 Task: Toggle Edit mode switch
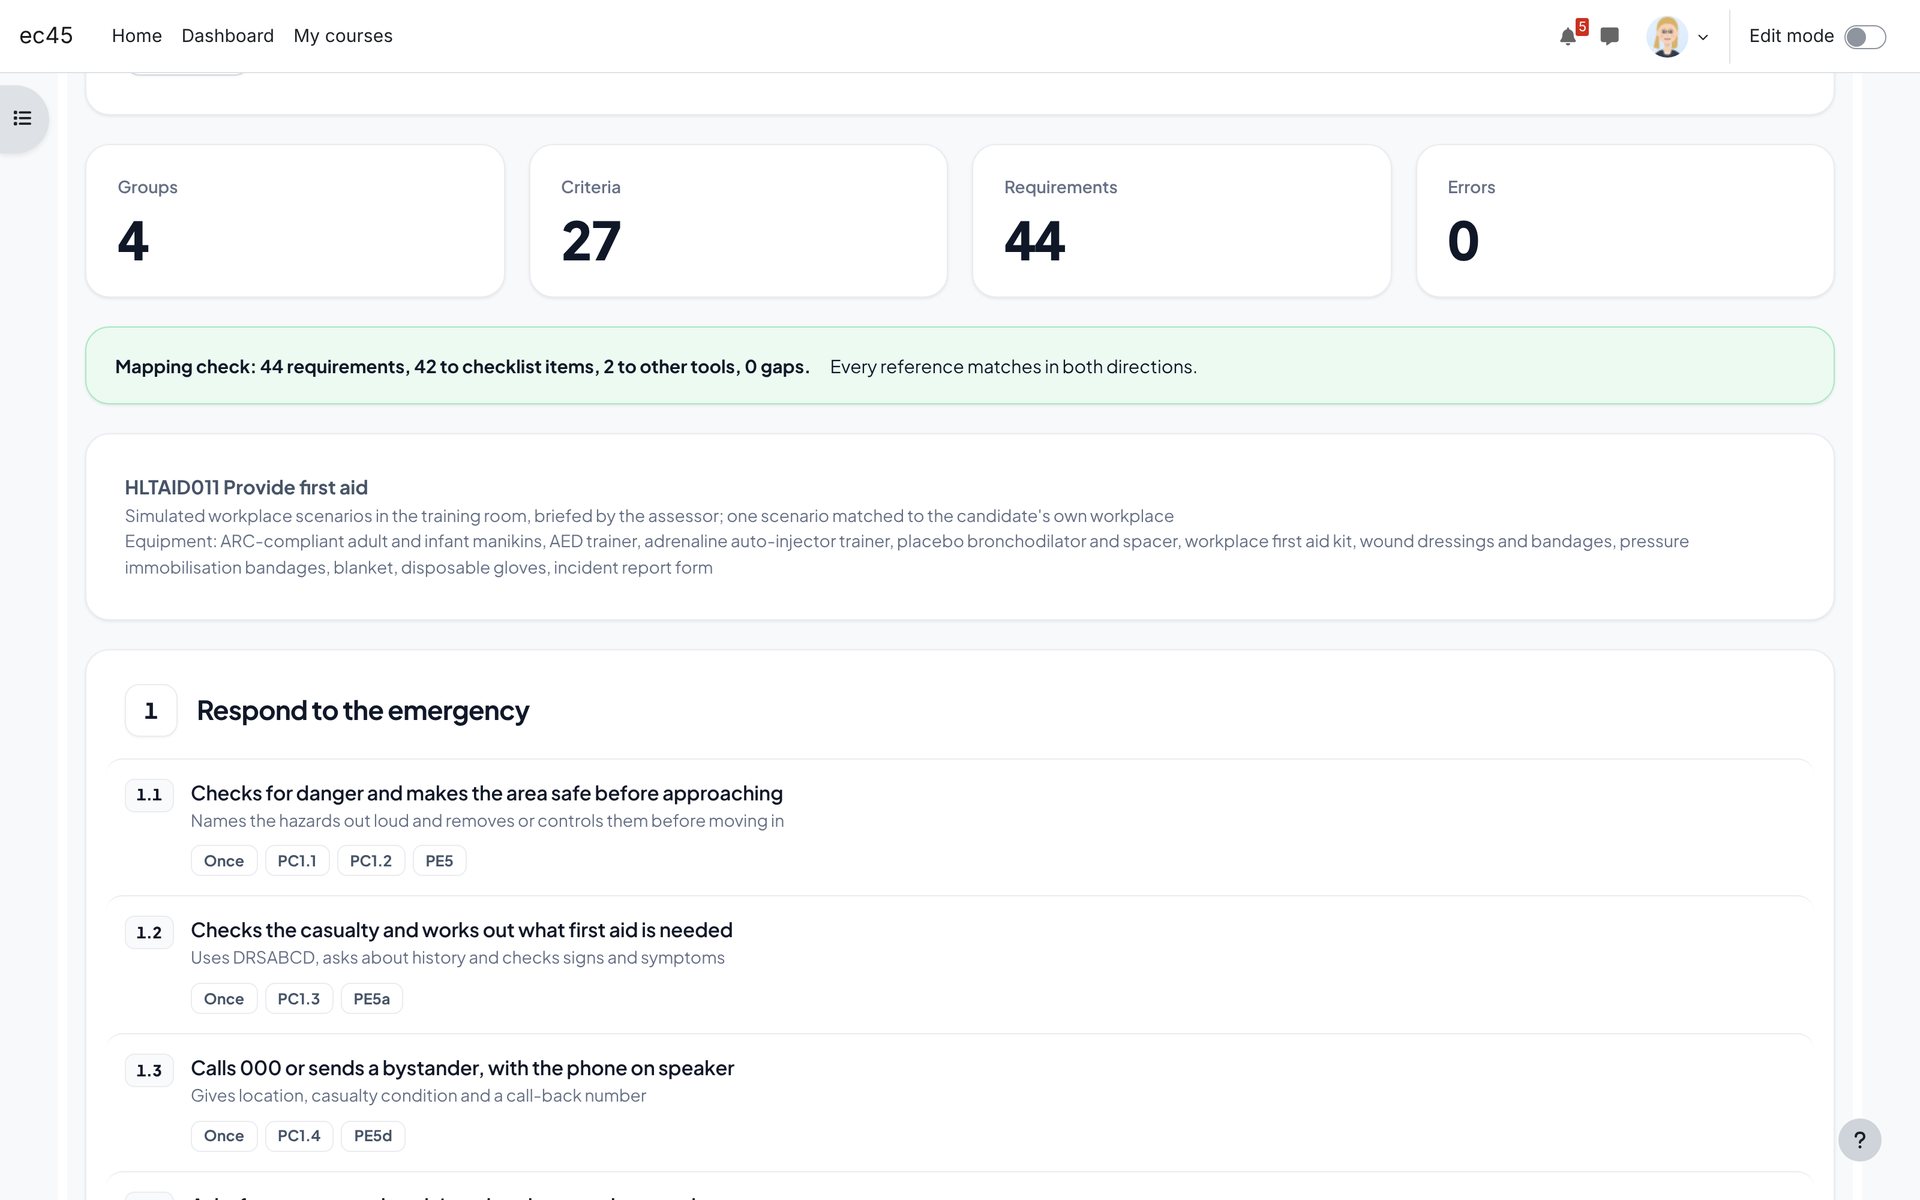point(1865,37)
